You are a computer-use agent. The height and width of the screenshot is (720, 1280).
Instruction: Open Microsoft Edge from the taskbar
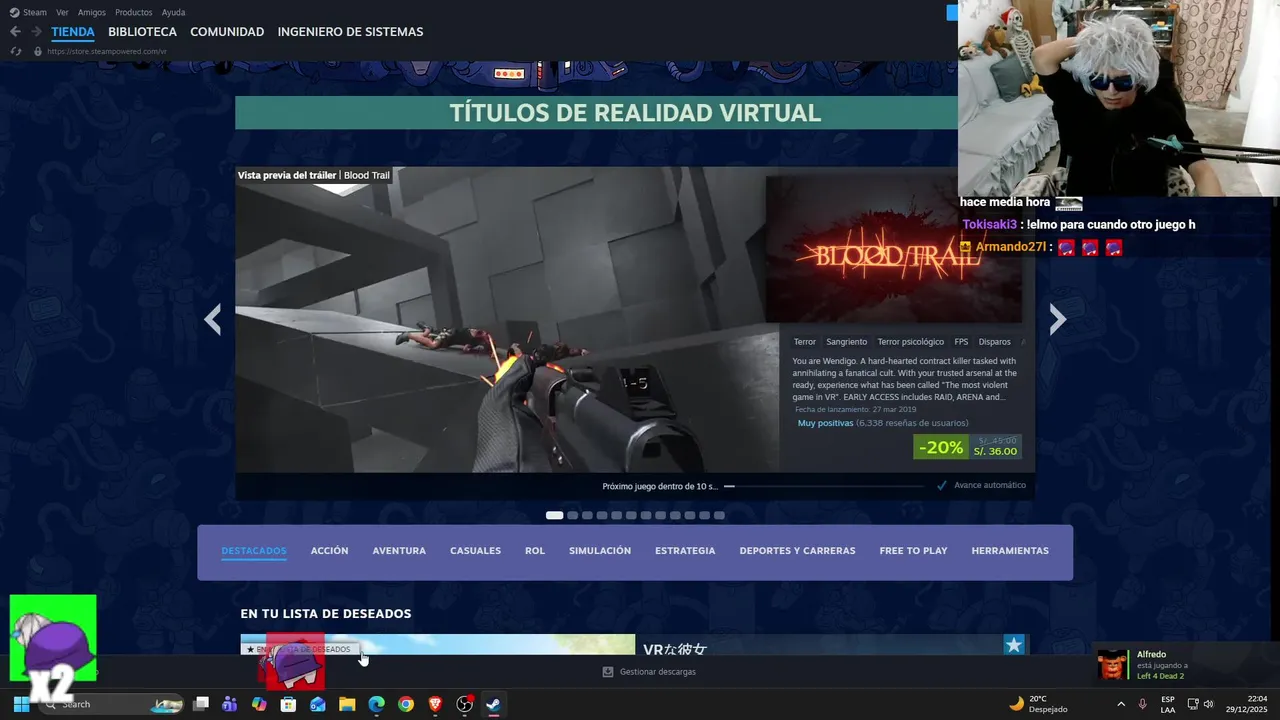point(376,704)
